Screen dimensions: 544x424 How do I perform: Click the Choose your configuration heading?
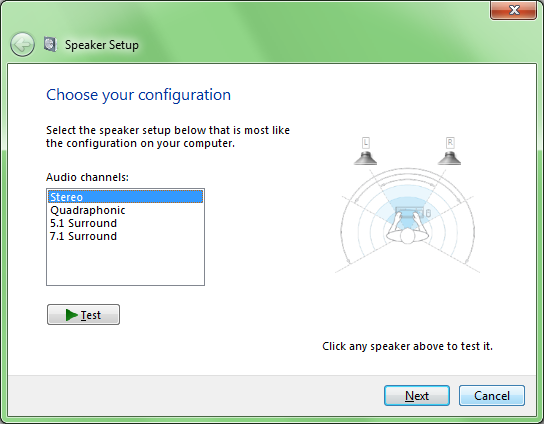click(138, 95)
